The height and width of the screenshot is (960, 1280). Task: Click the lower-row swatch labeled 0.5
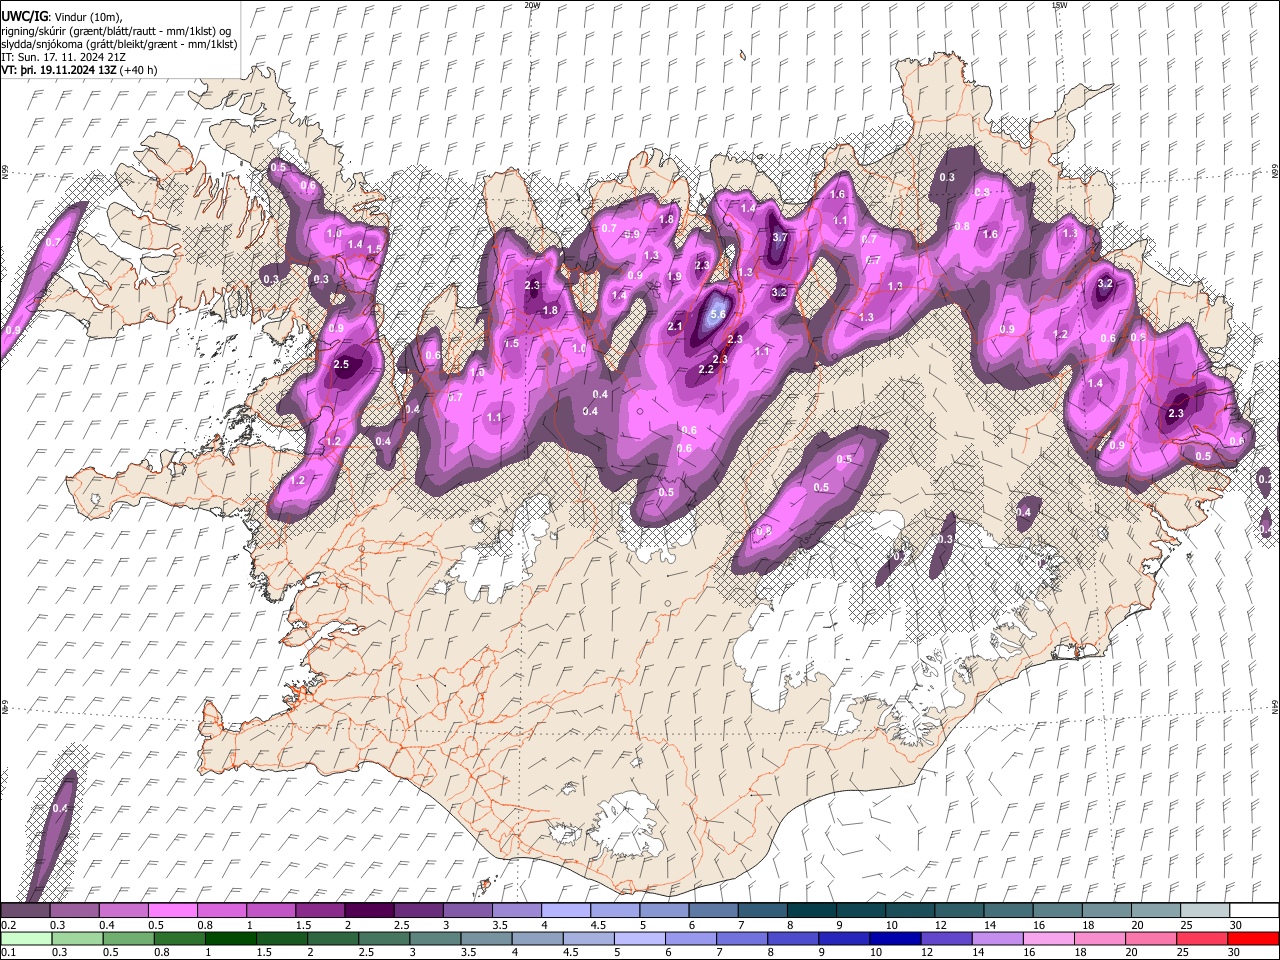click(x=128, y=938)
